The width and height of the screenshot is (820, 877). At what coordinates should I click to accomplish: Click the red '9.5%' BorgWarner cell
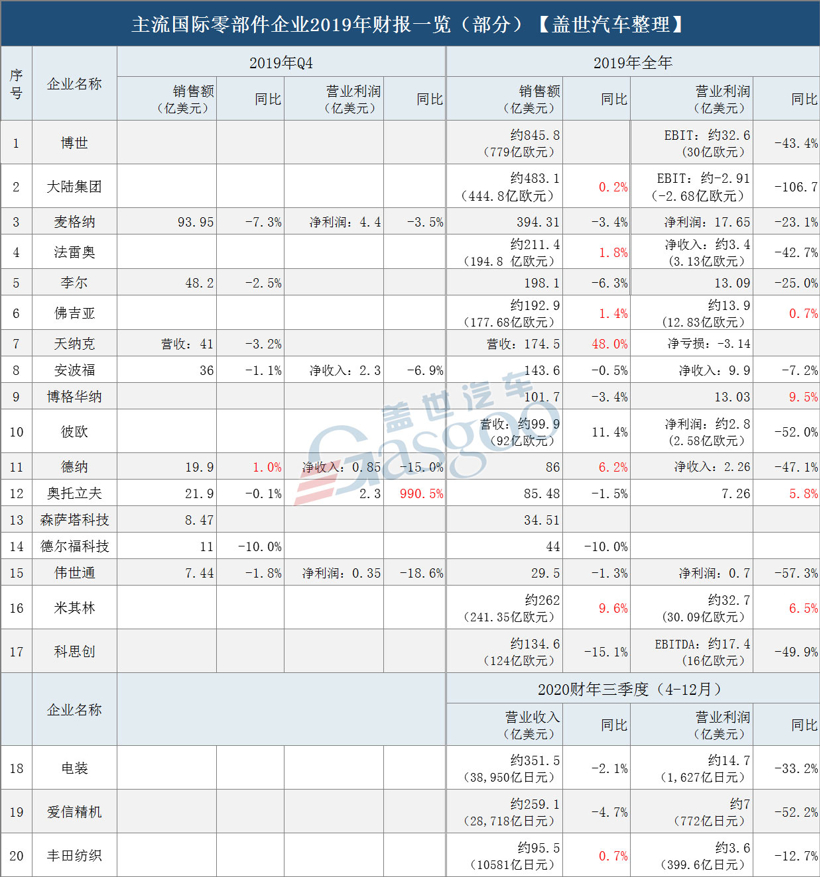click(804, 397)
